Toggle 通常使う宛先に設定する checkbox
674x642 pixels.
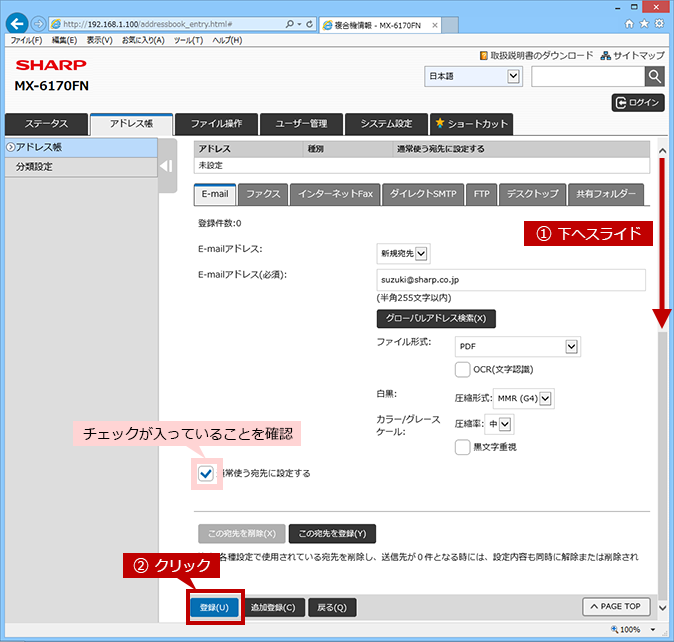click(x=205, y=474)
